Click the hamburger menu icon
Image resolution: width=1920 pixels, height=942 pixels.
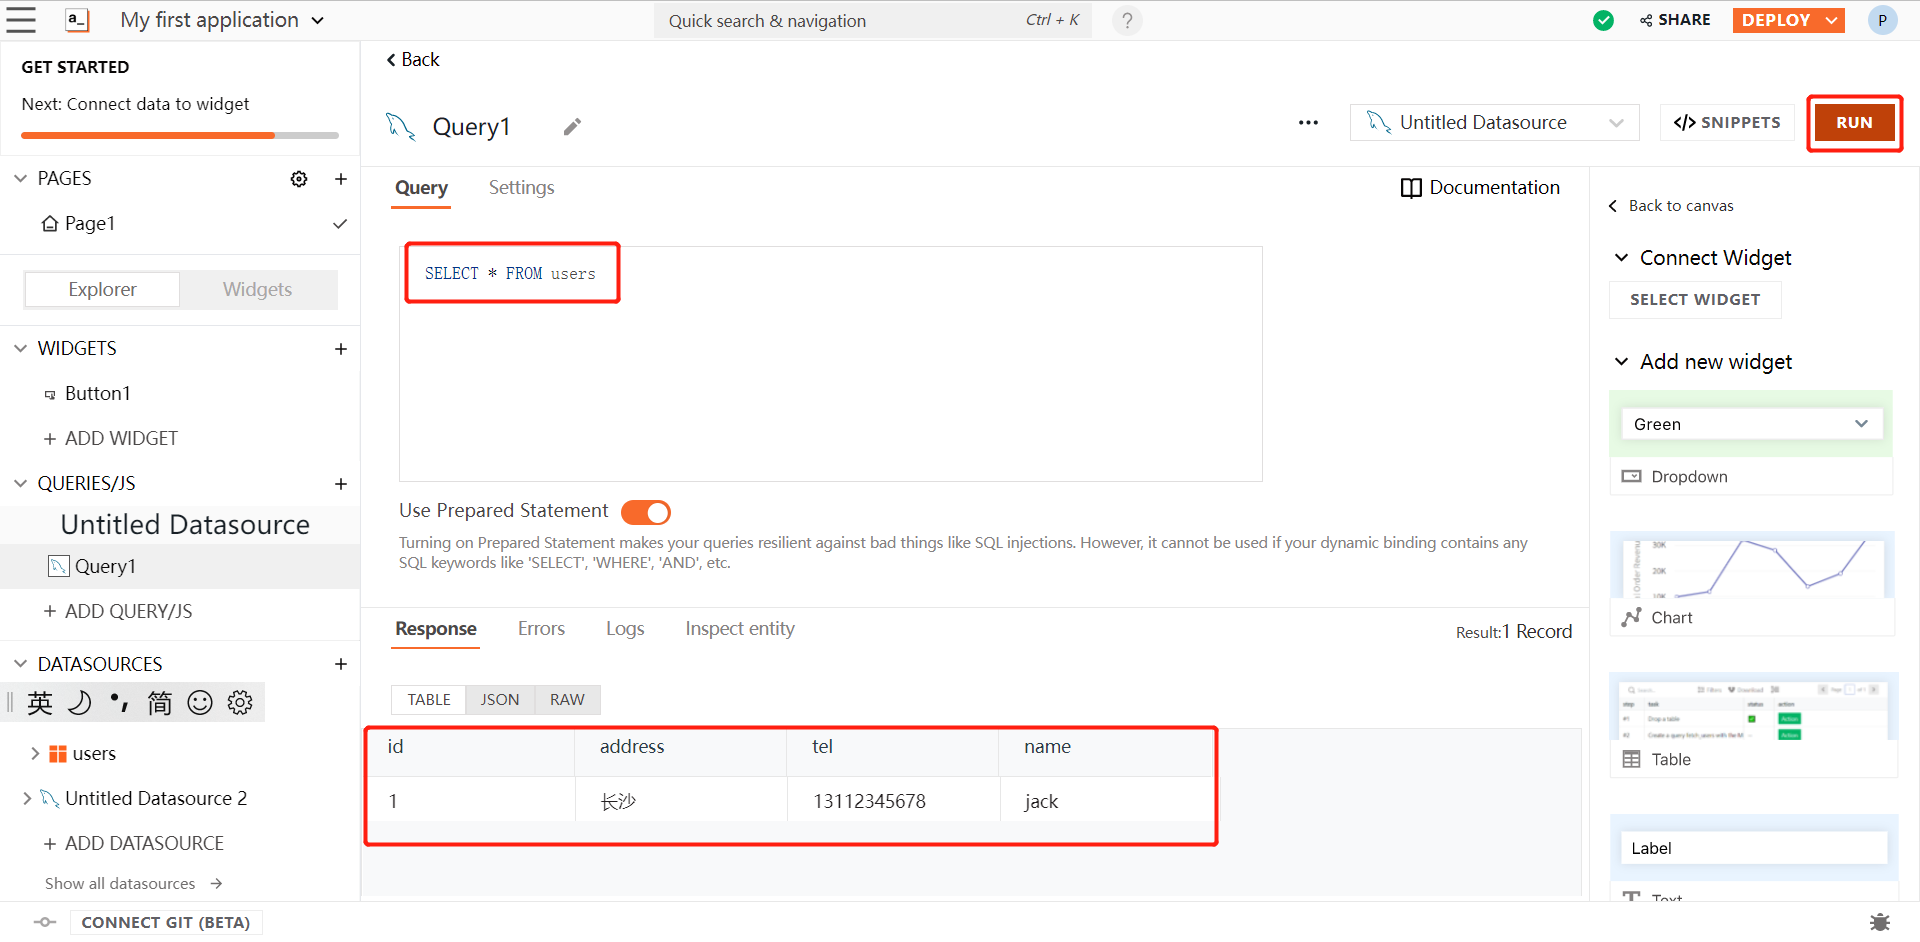coord(21,20)
